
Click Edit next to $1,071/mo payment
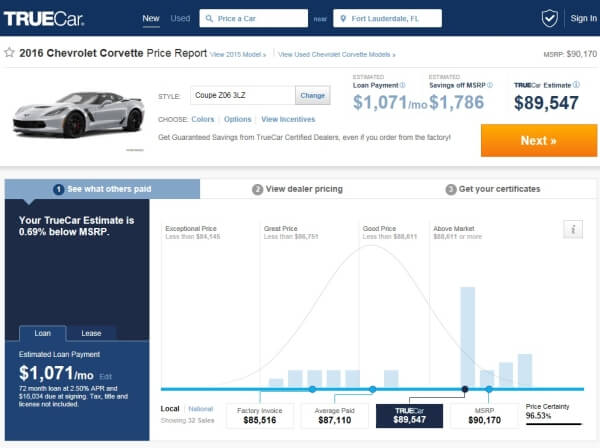[x=105, y=376]
